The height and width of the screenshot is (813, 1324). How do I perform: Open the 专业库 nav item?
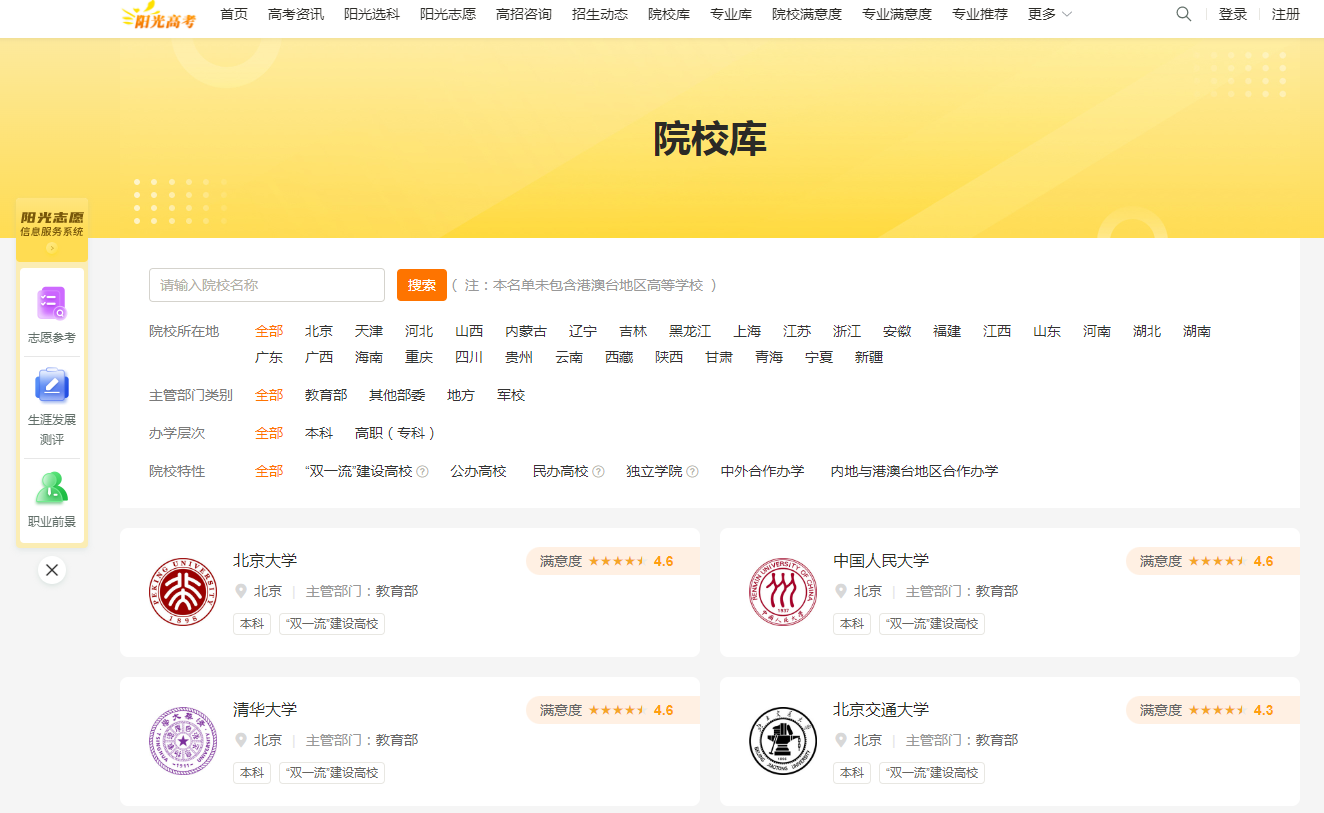pyautogui.click(x=731, y=14)
